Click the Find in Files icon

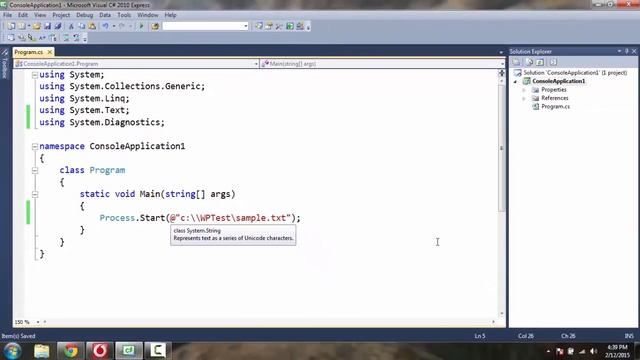click(155, 26)
